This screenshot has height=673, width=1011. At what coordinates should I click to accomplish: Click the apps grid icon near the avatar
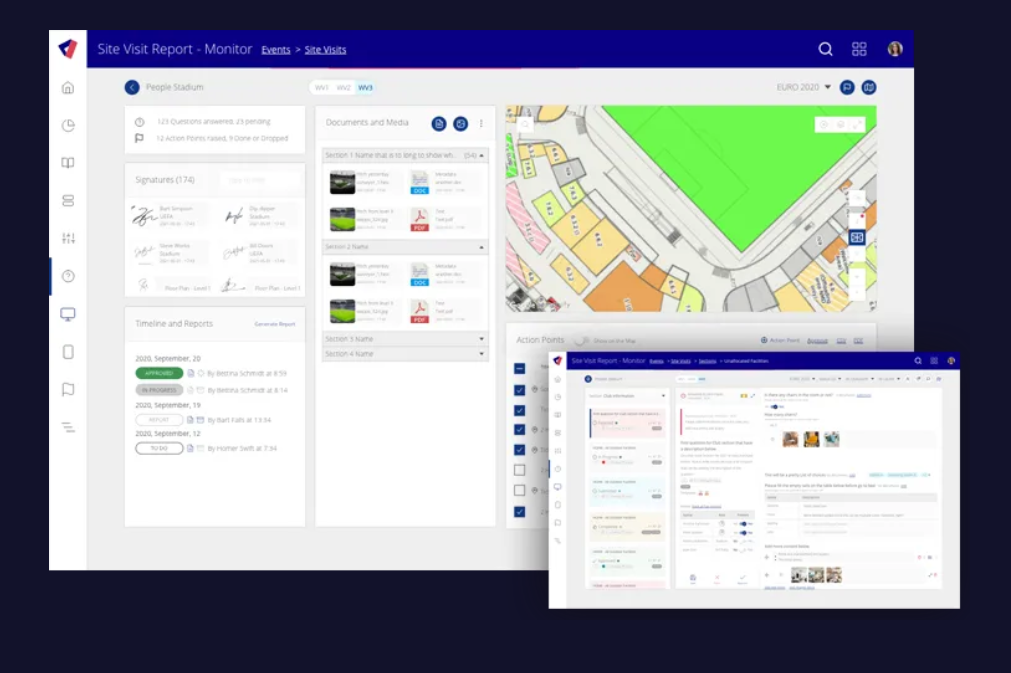[860, 48]
